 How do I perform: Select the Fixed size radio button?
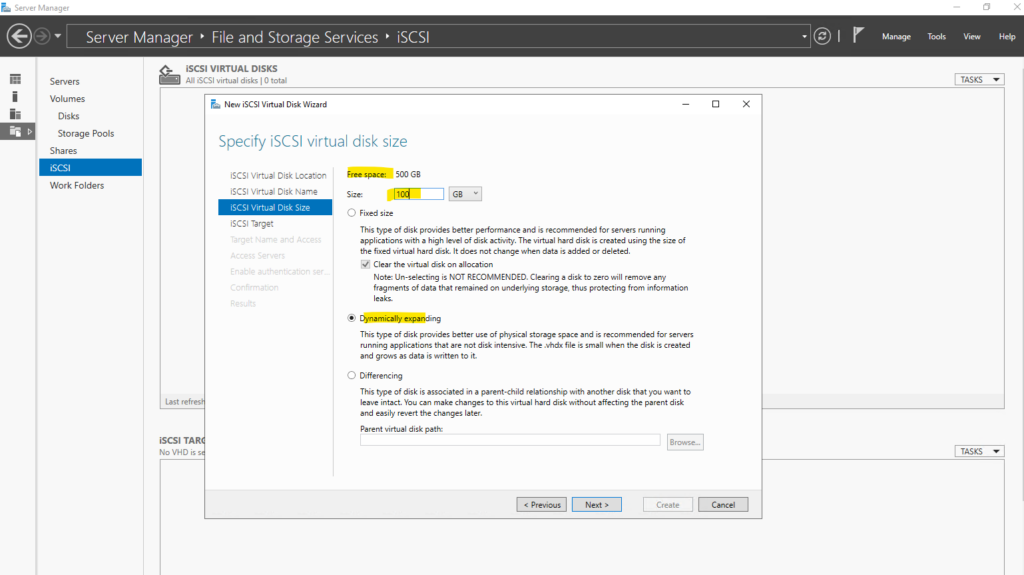tap(351, 213)
